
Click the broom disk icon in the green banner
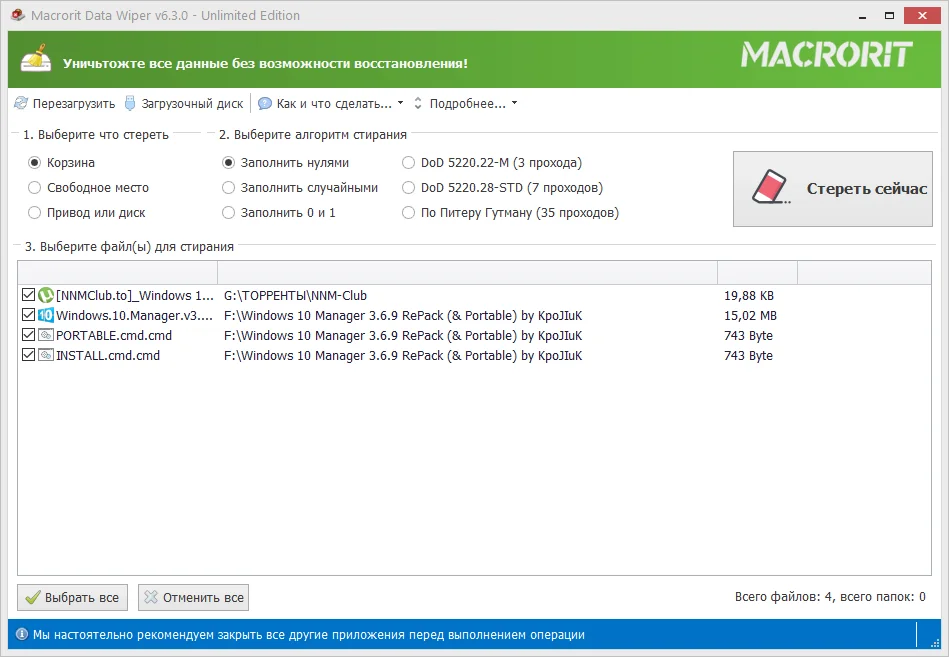click(36, 59)
